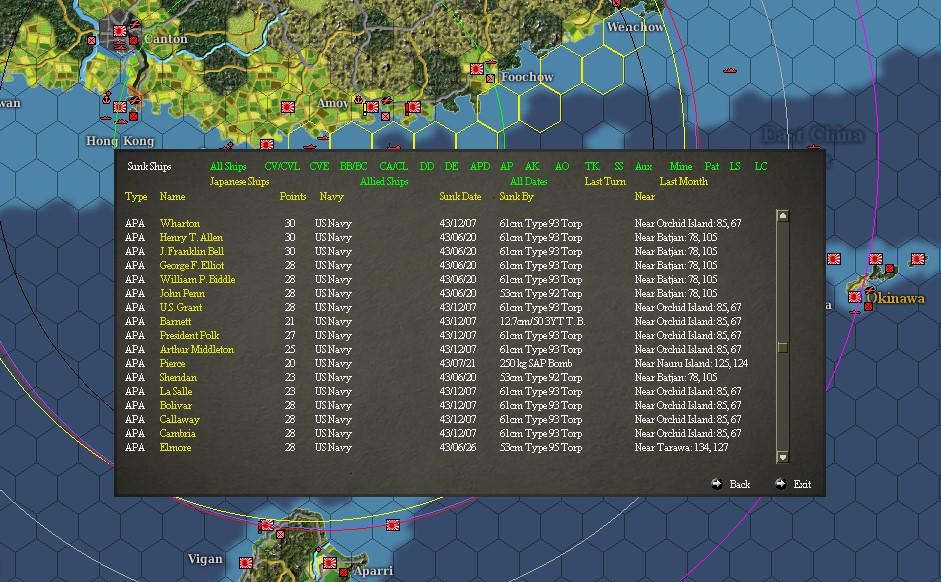Viewport: 941px width, 582px height.
Task: Click the scrollbar up arrow
Action: tap(783, 215)
